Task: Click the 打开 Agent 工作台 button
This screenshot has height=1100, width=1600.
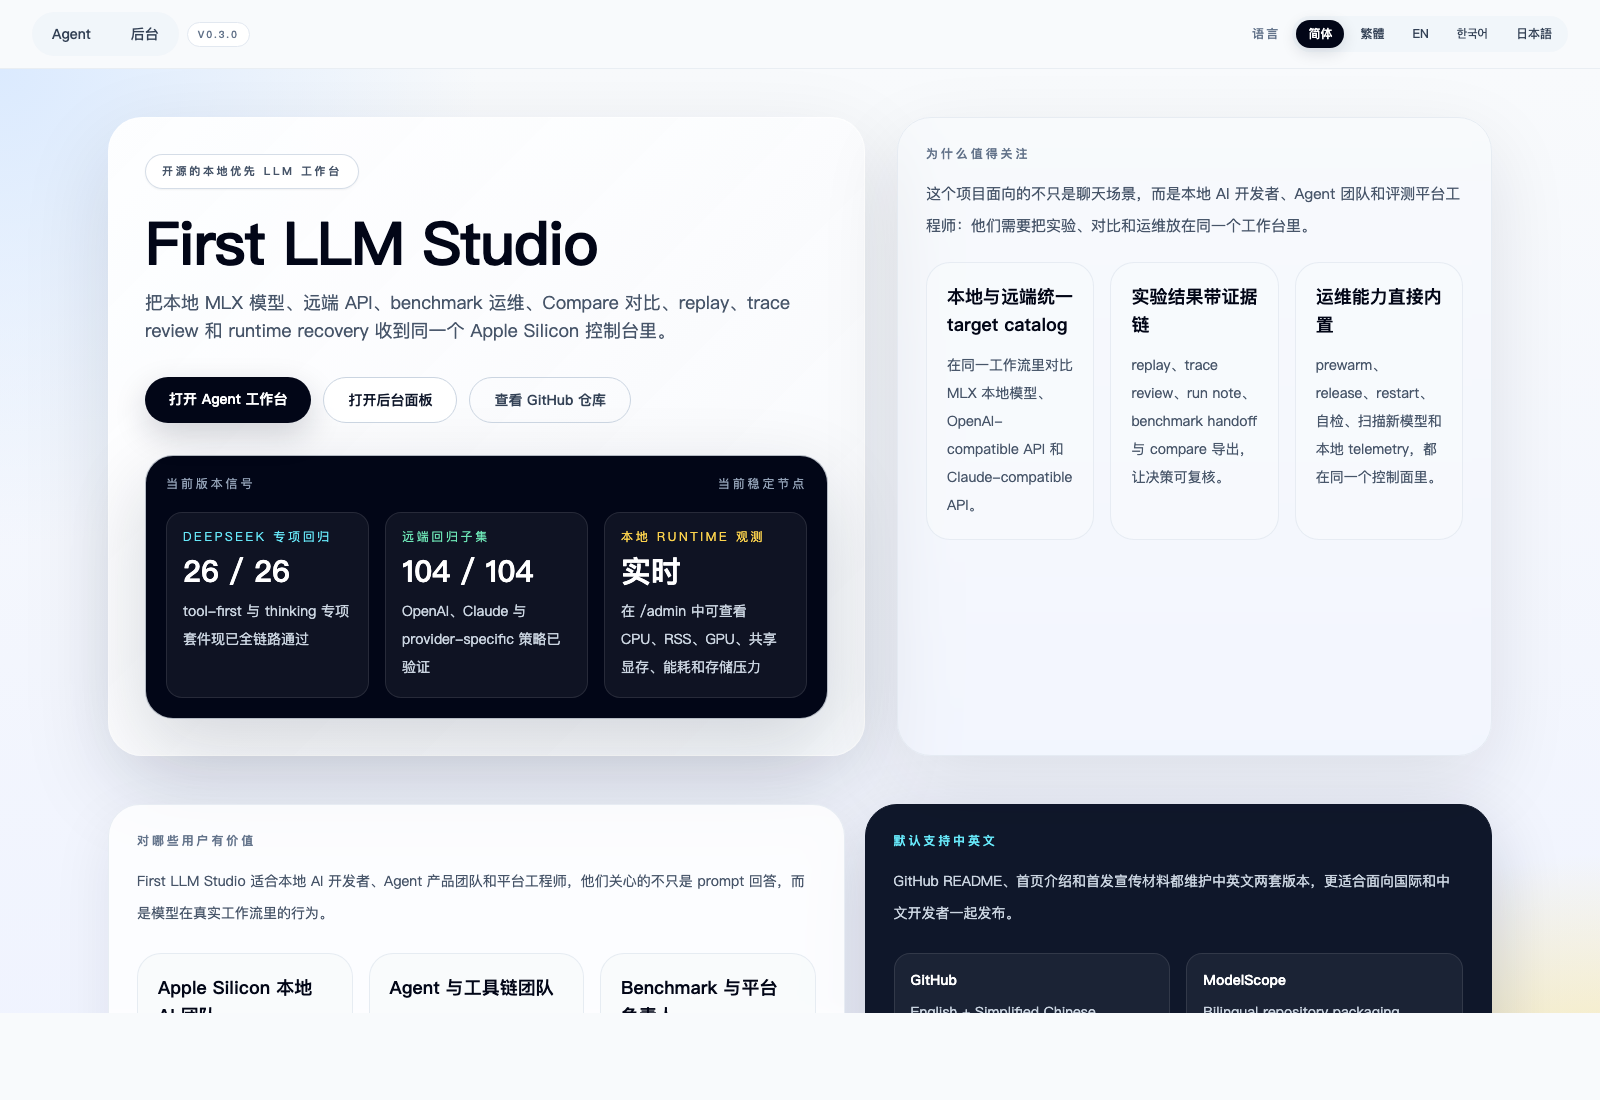Action: click(x=228, y=400)
